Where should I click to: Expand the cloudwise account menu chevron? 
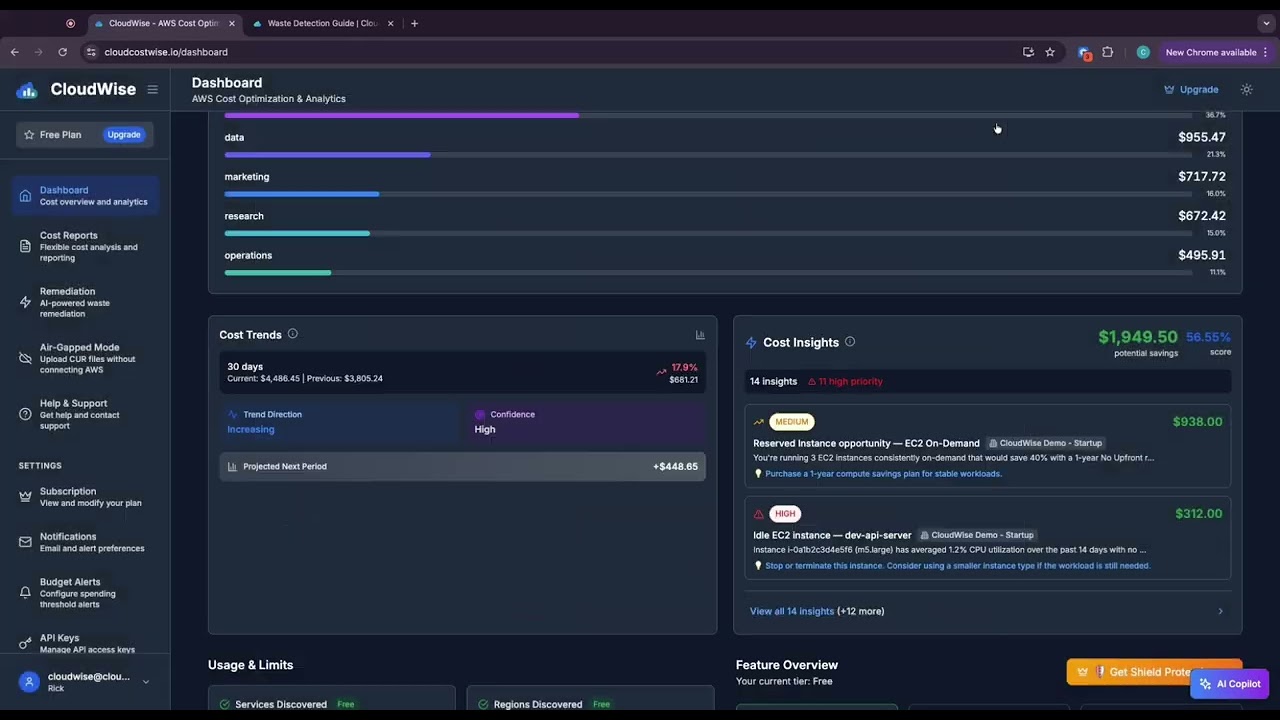point(146,682)
